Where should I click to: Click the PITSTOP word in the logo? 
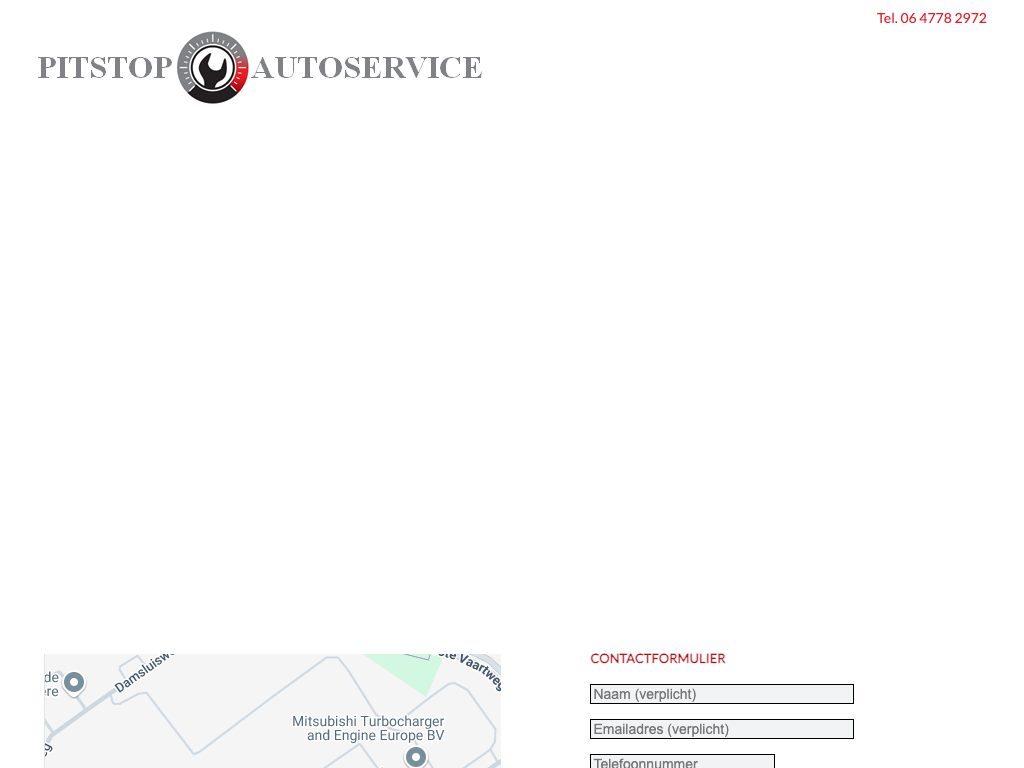point(105,68)
